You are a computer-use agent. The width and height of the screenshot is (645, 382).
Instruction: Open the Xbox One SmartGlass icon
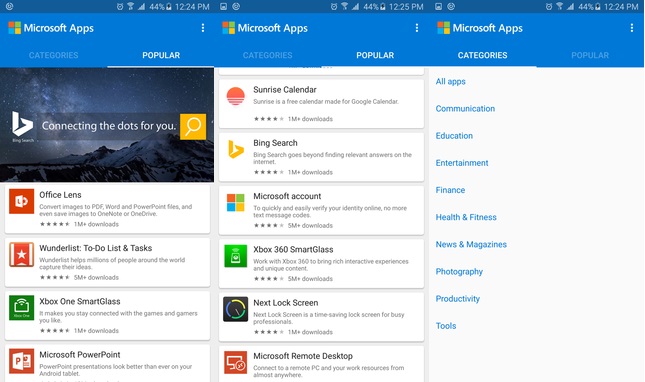21,308
